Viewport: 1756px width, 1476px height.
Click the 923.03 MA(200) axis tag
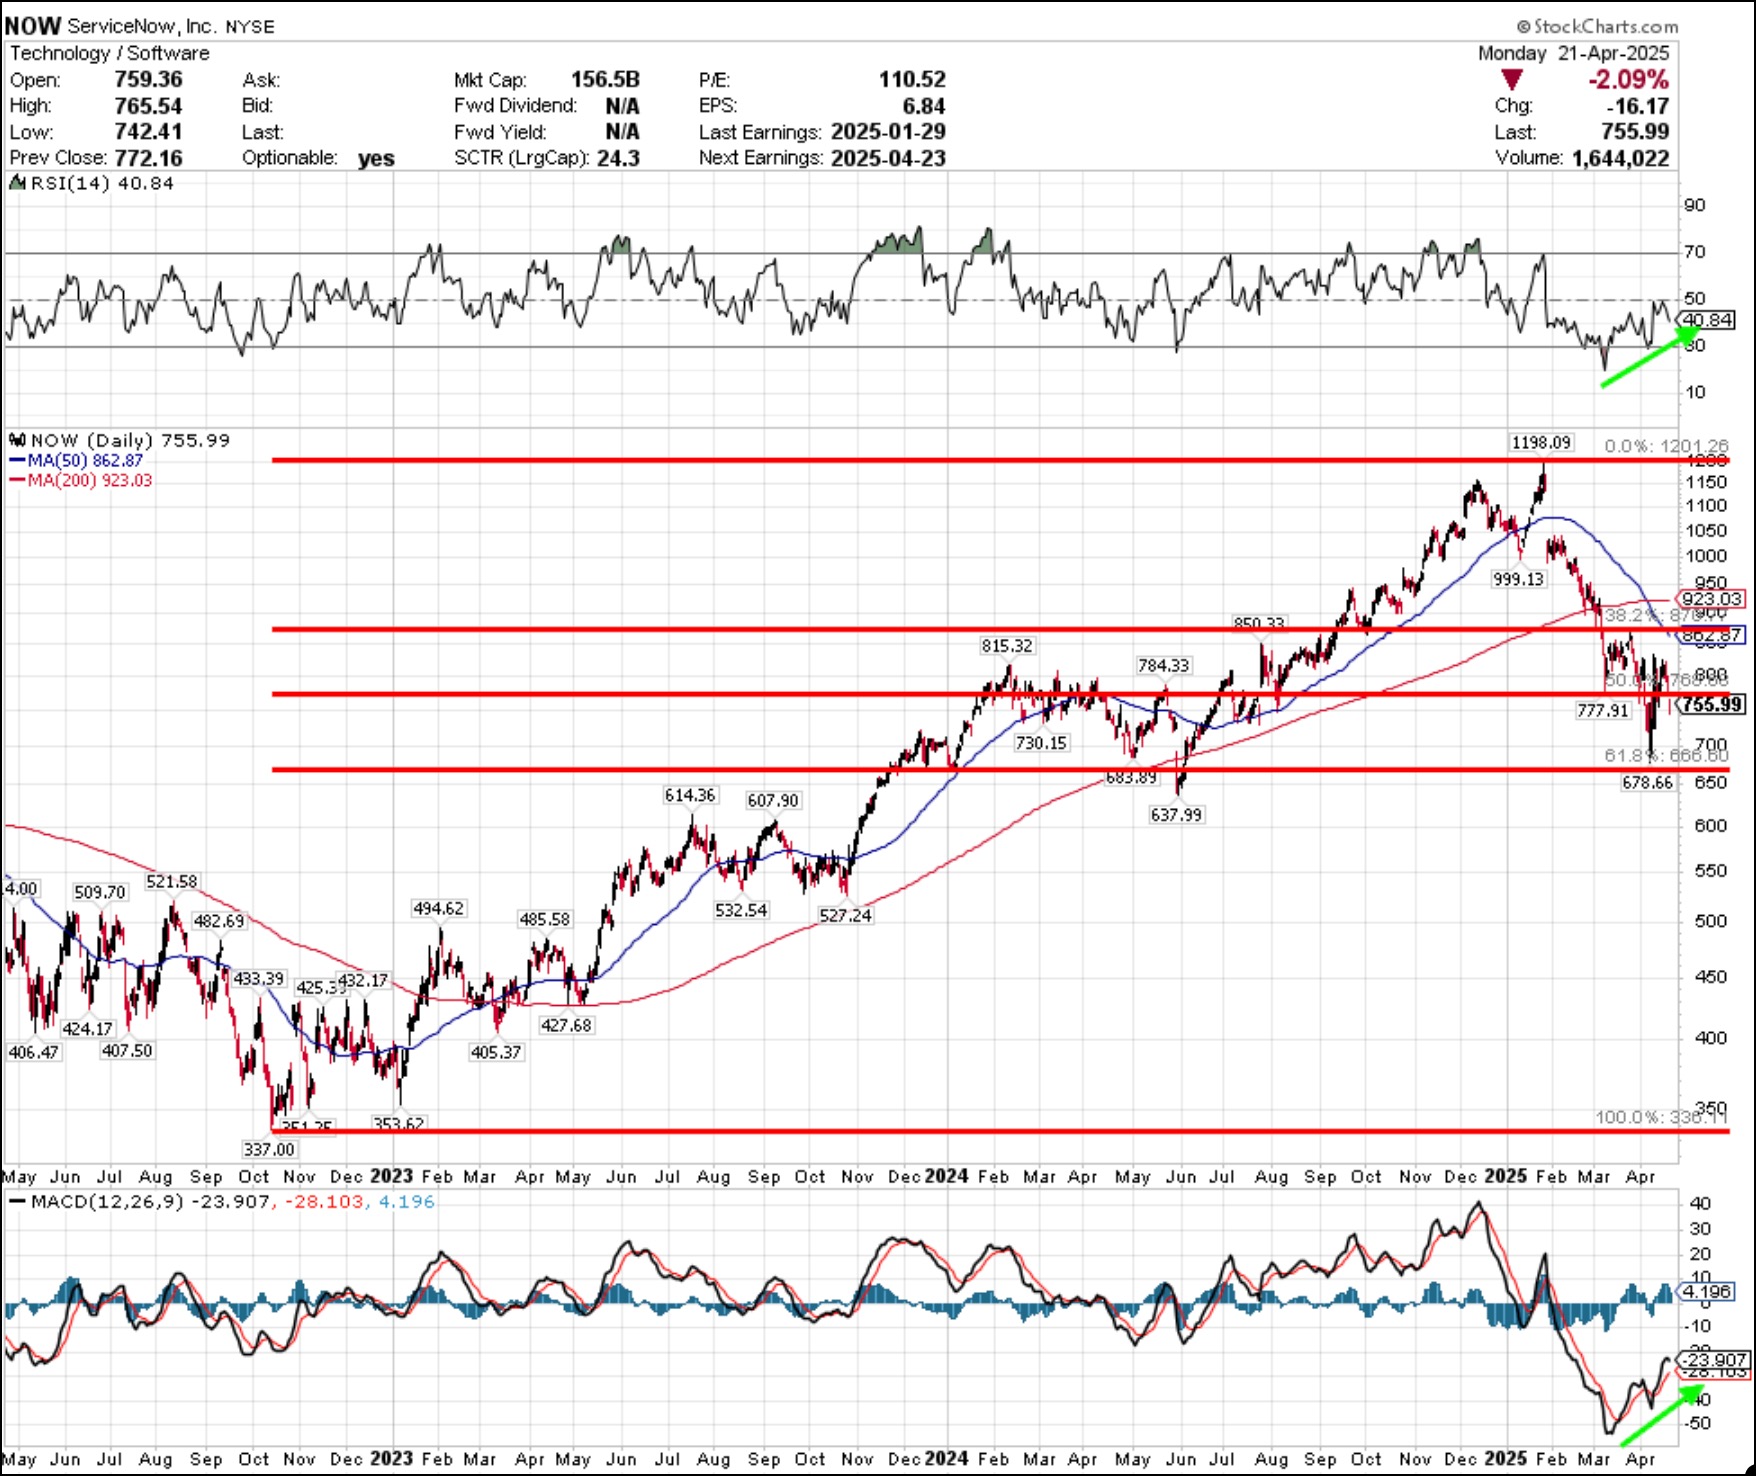coord(1711,599)
